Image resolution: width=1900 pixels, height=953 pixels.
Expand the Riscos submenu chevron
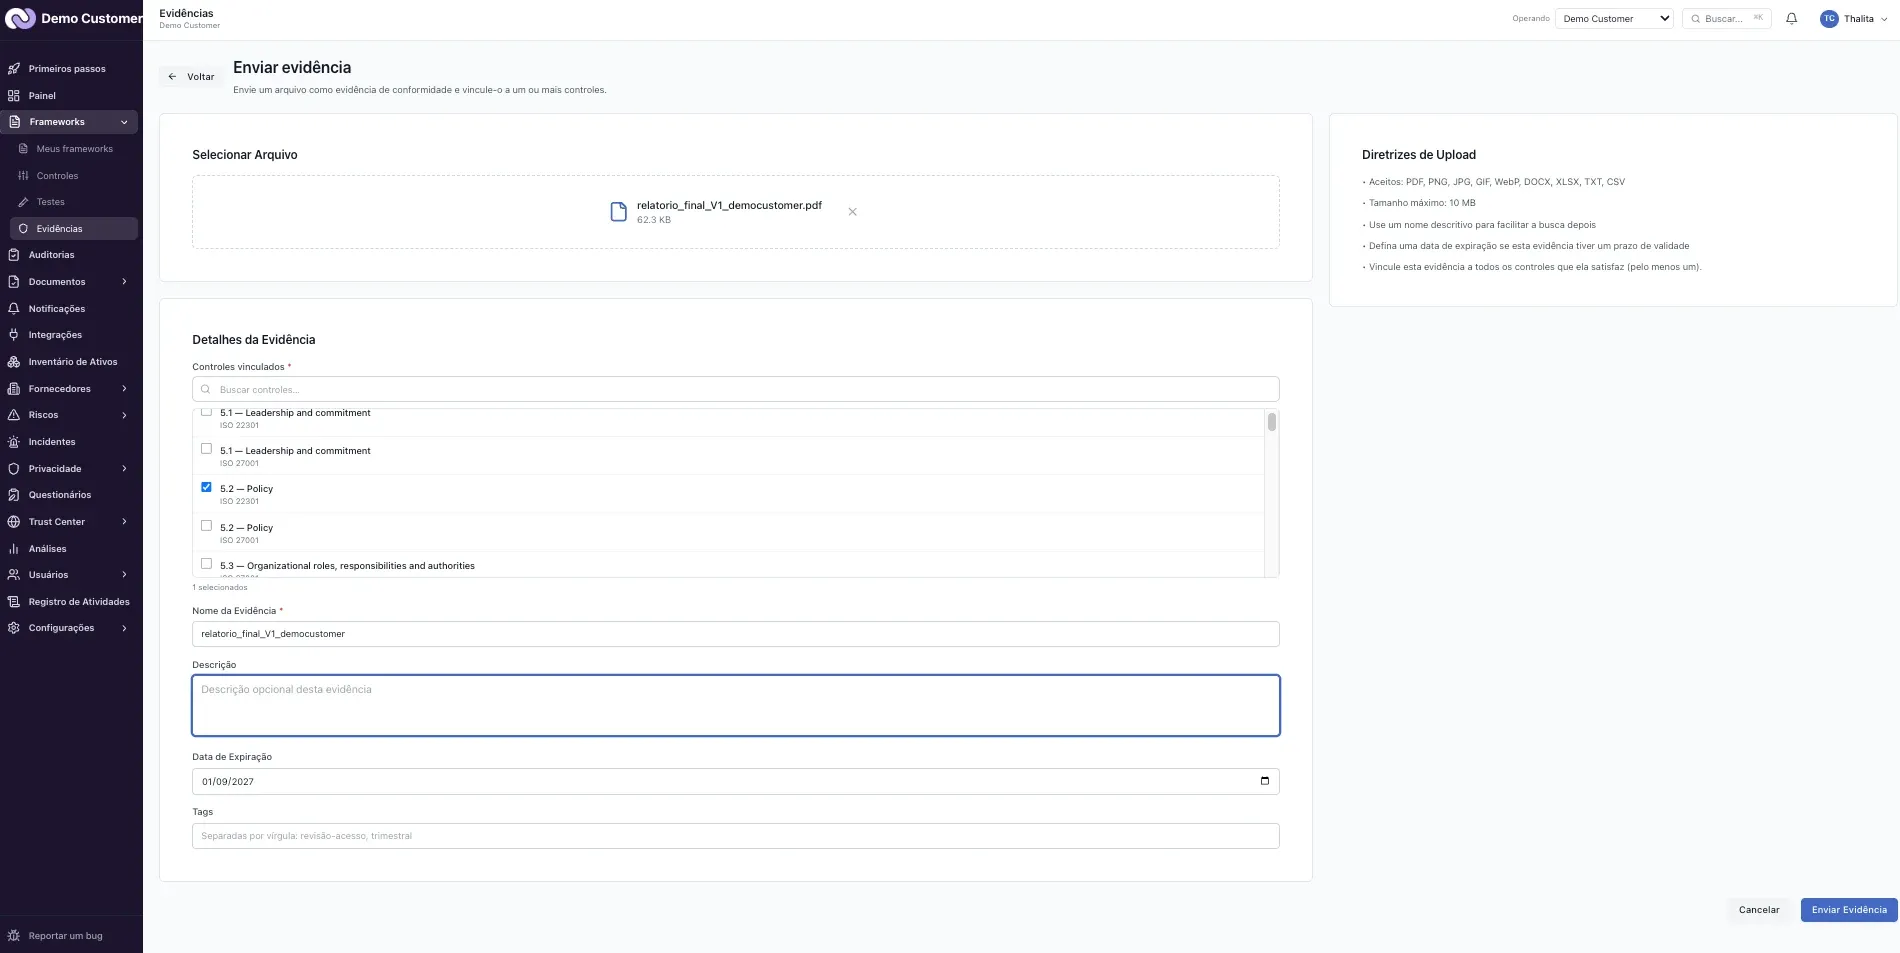124,415
